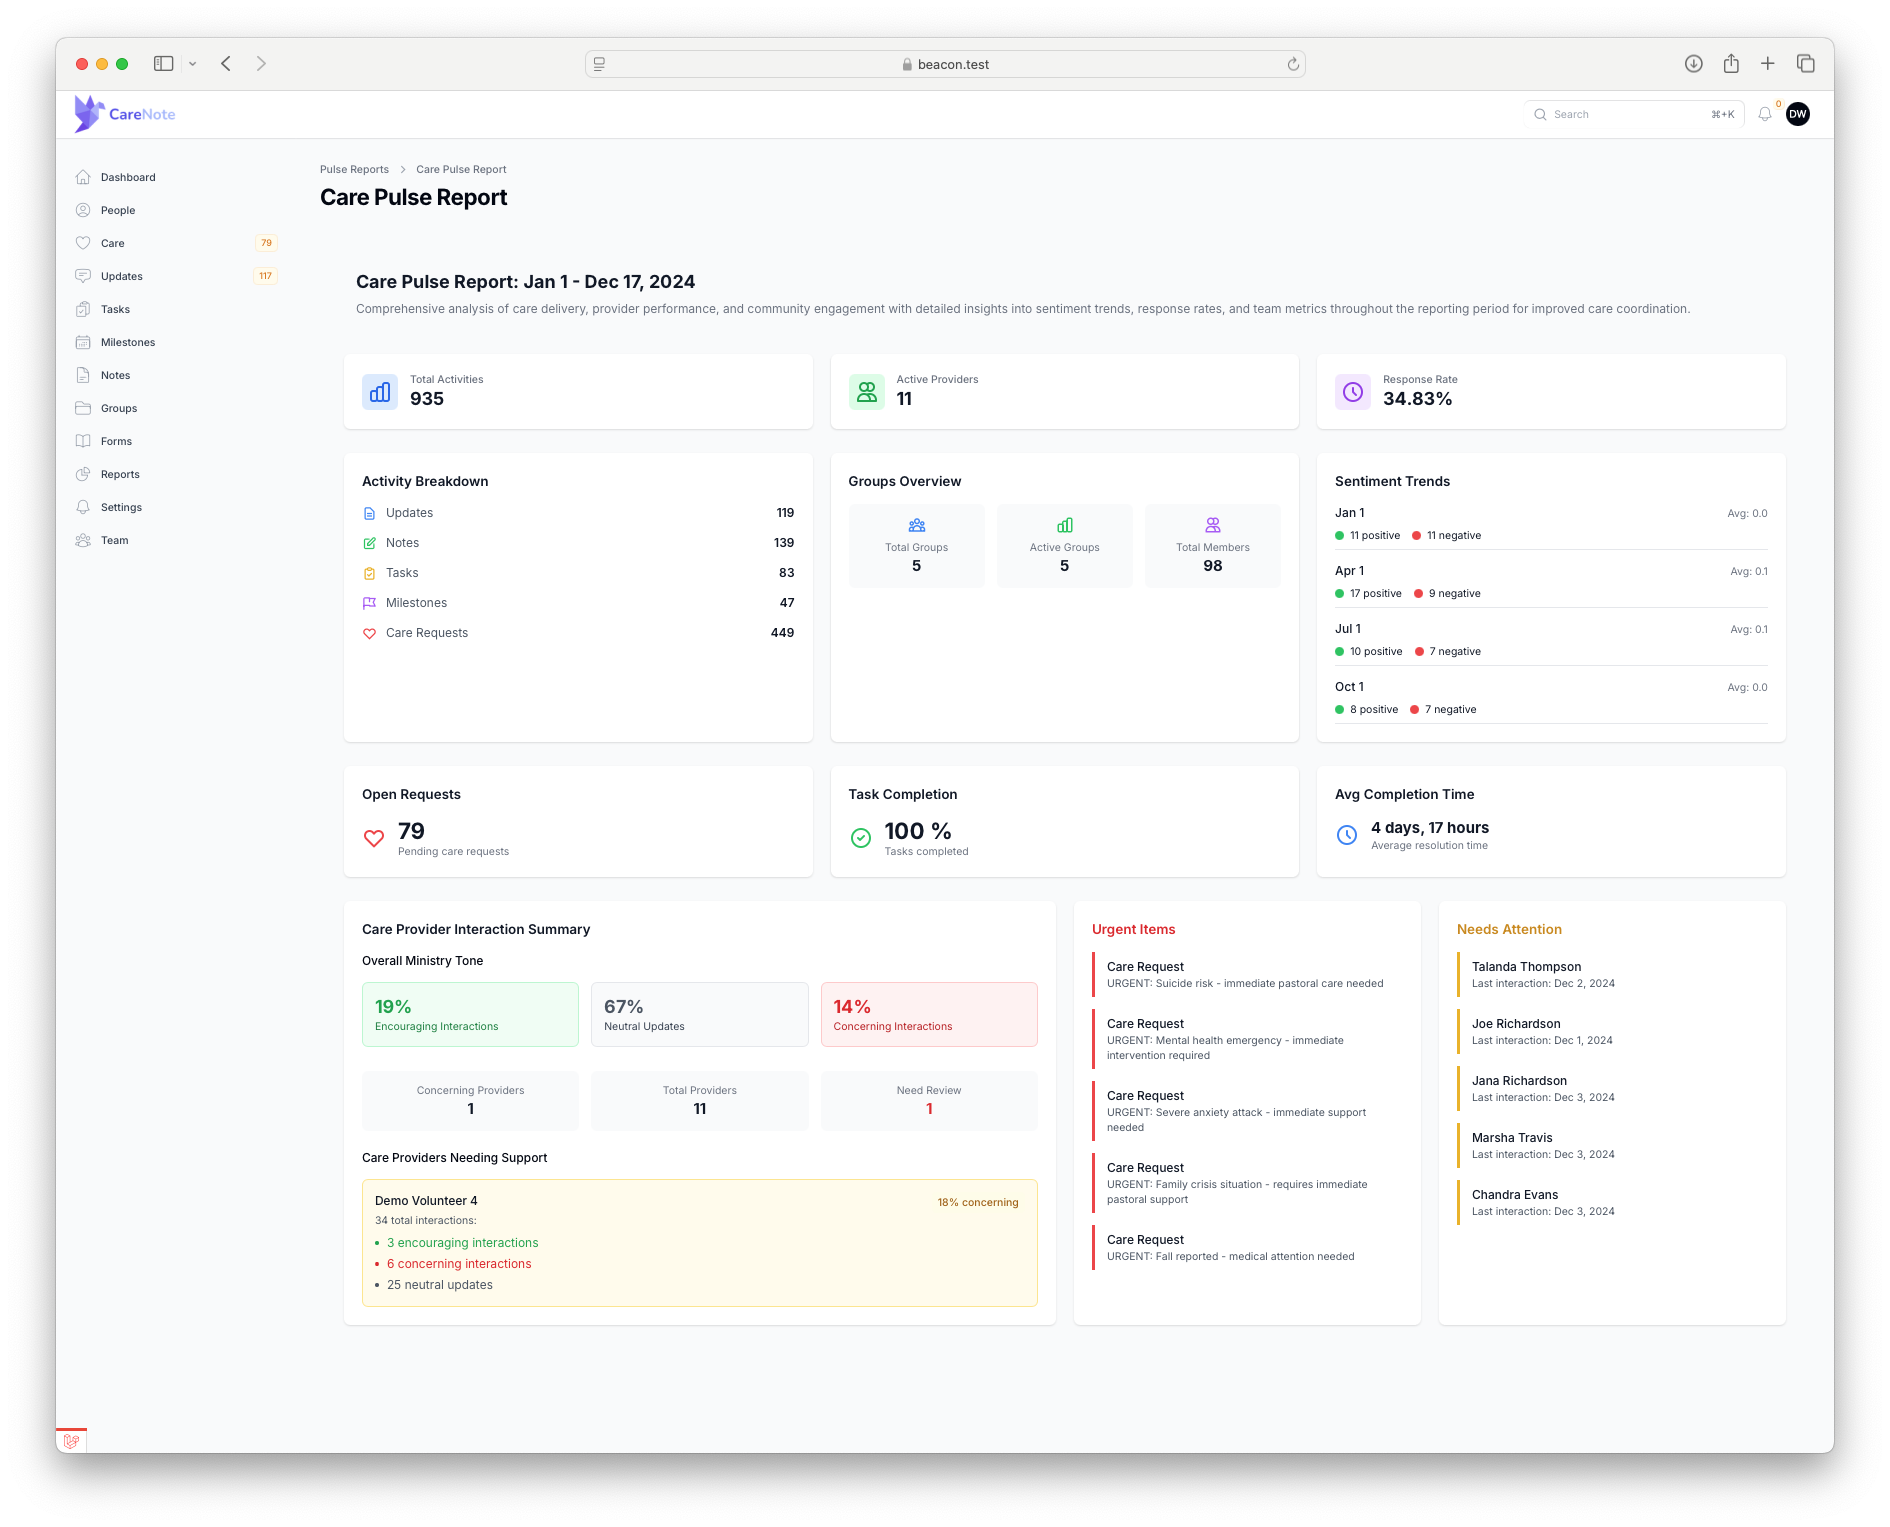Go back with browser back arrow
Image resolution: width=1890 pixels, height=1527 pixels.
[226, 63]
